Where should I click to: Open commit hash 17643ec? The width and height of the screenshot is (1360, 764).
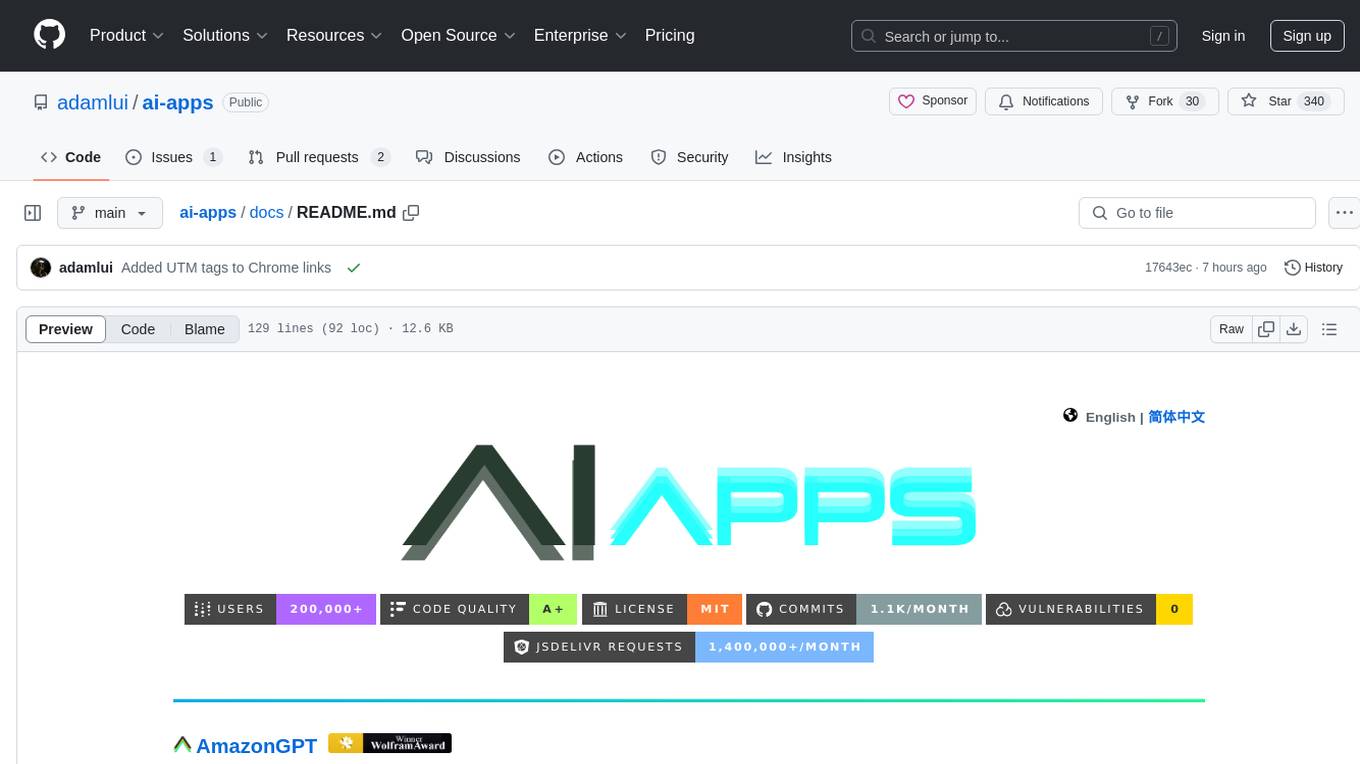(1168, 268)
